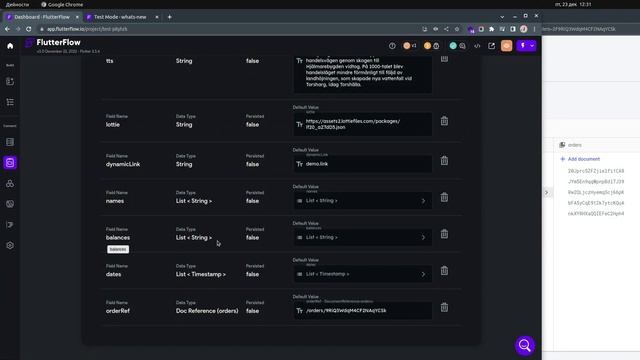Open the Activities menu in top bar

tap(17, 4)
